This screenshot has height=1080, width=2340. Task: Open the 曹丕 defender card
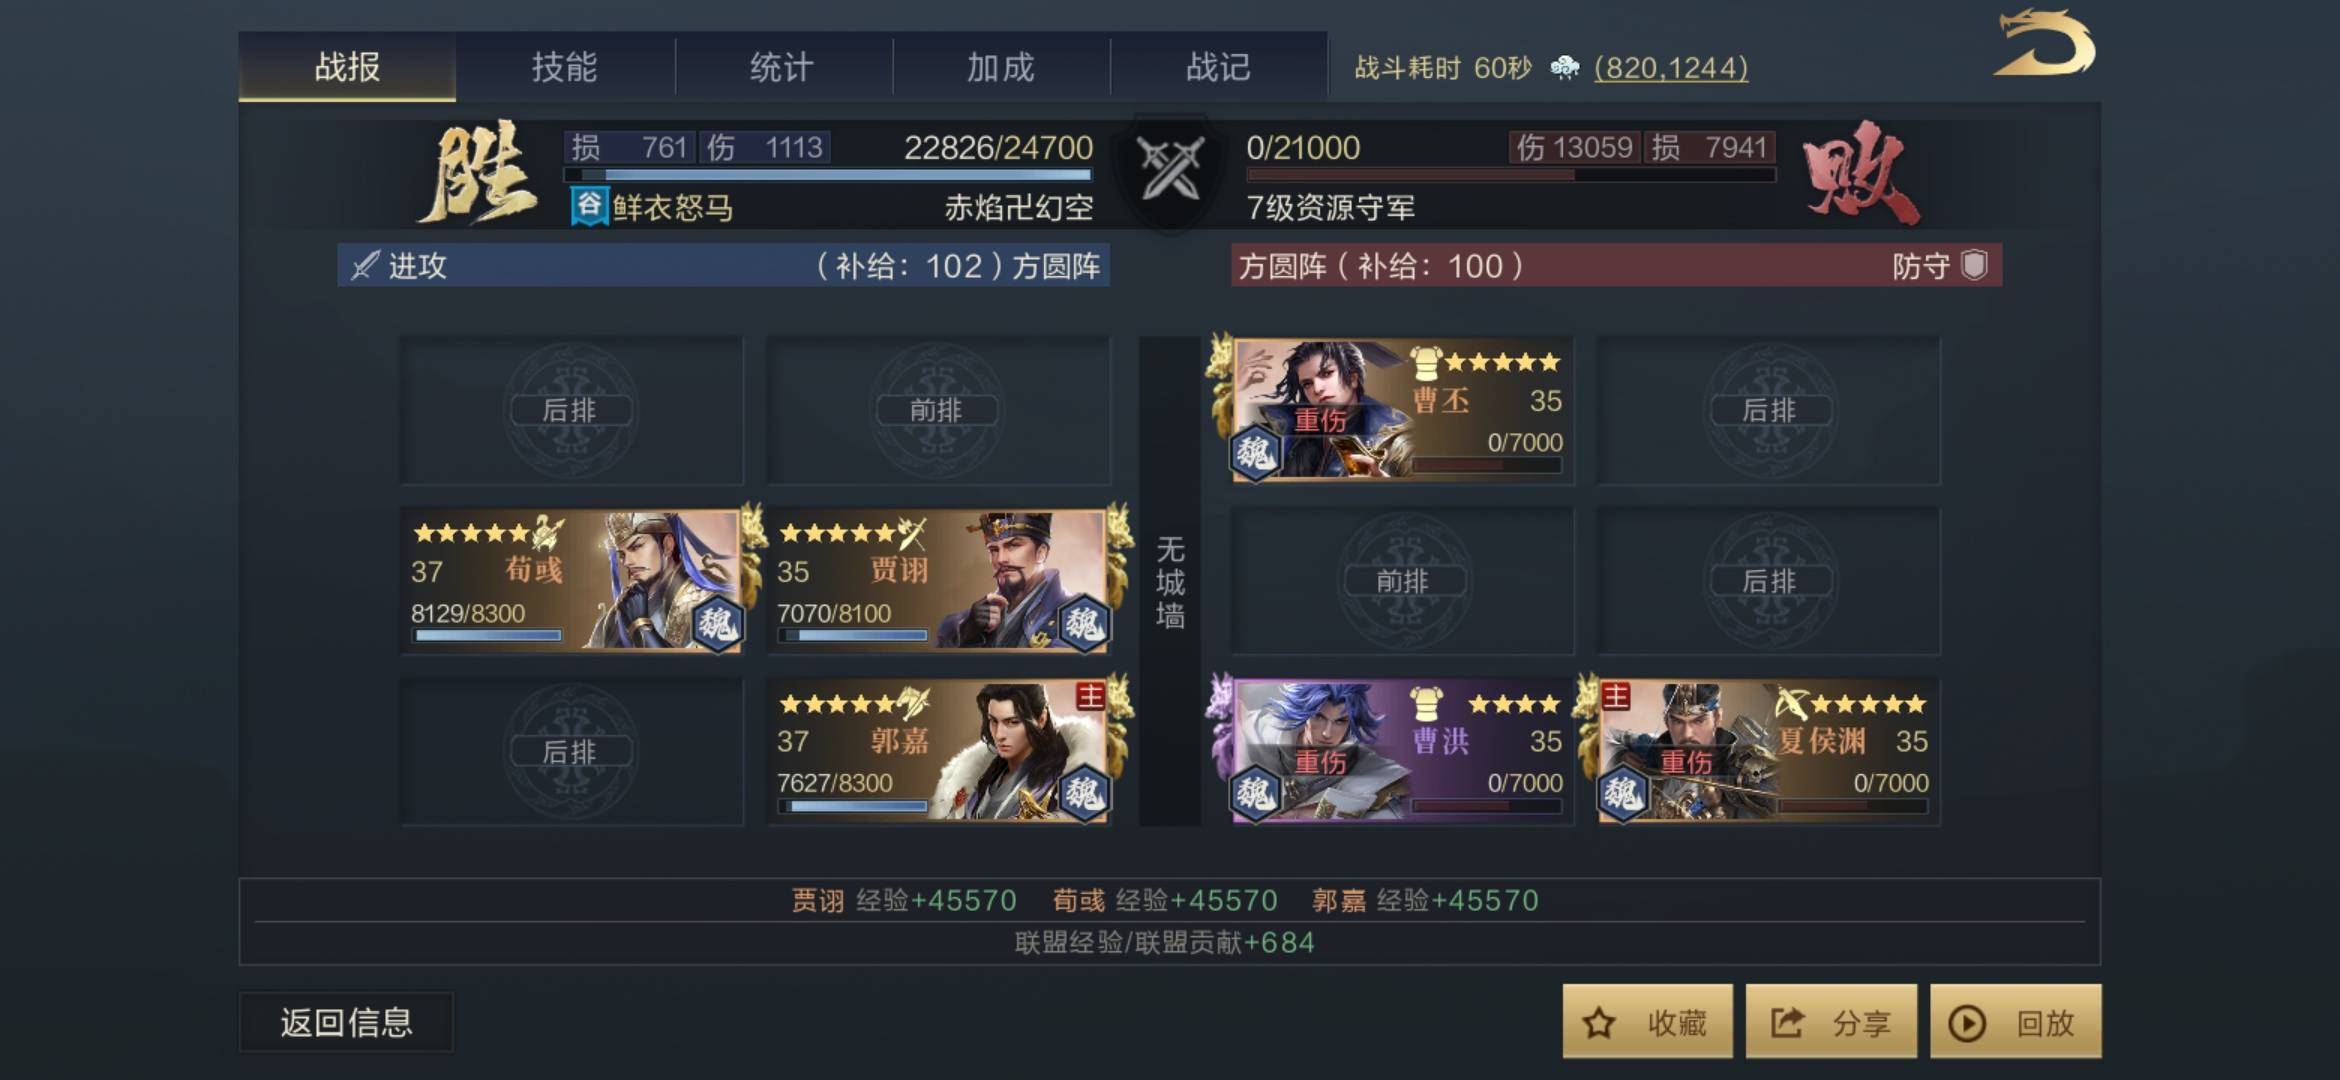1400,410
